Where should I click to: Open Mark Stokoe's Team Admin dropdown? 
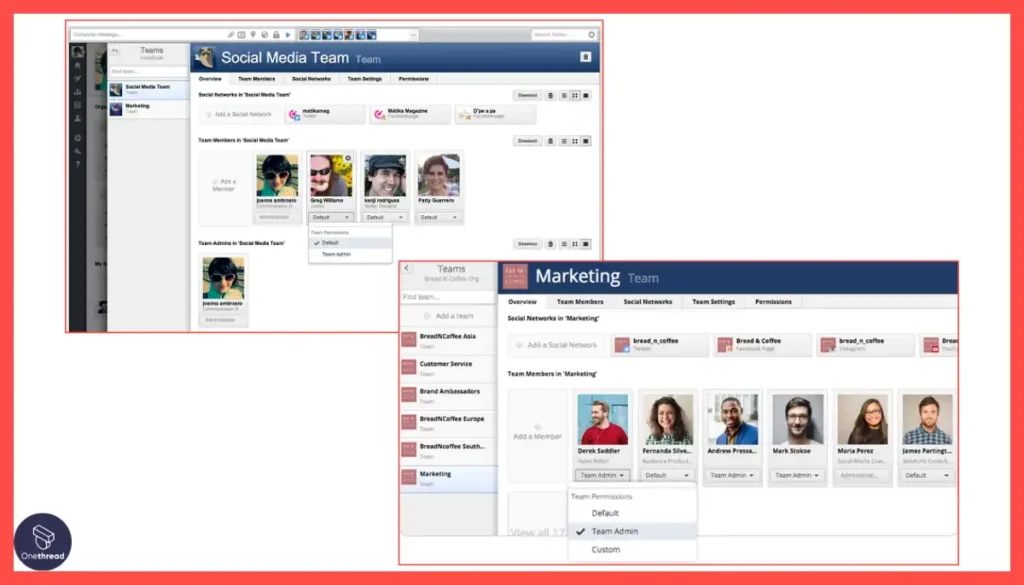(797, 475)
